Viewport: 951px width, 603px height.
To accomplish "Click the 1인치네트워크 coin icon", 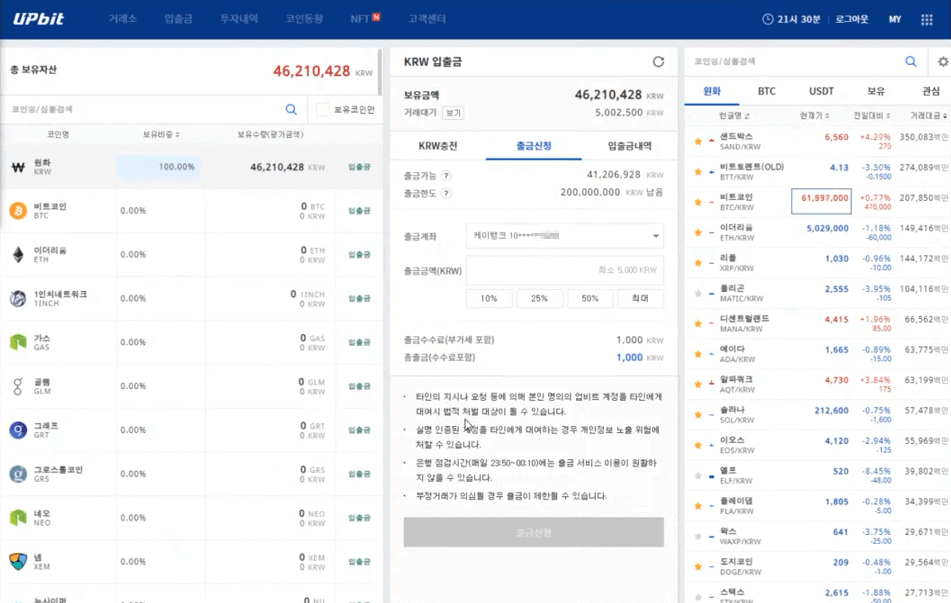I will tap(18, 298).
